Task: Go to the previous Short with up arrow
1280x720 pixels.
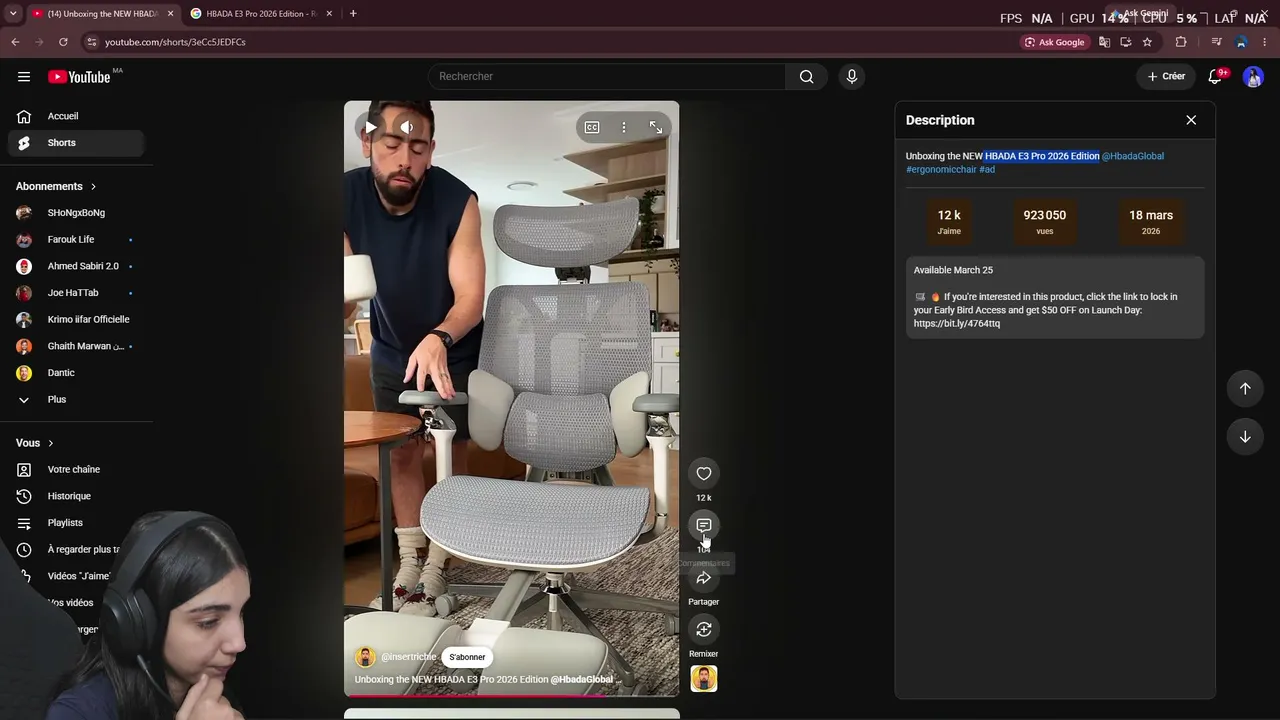Action: click(1245, 388)
